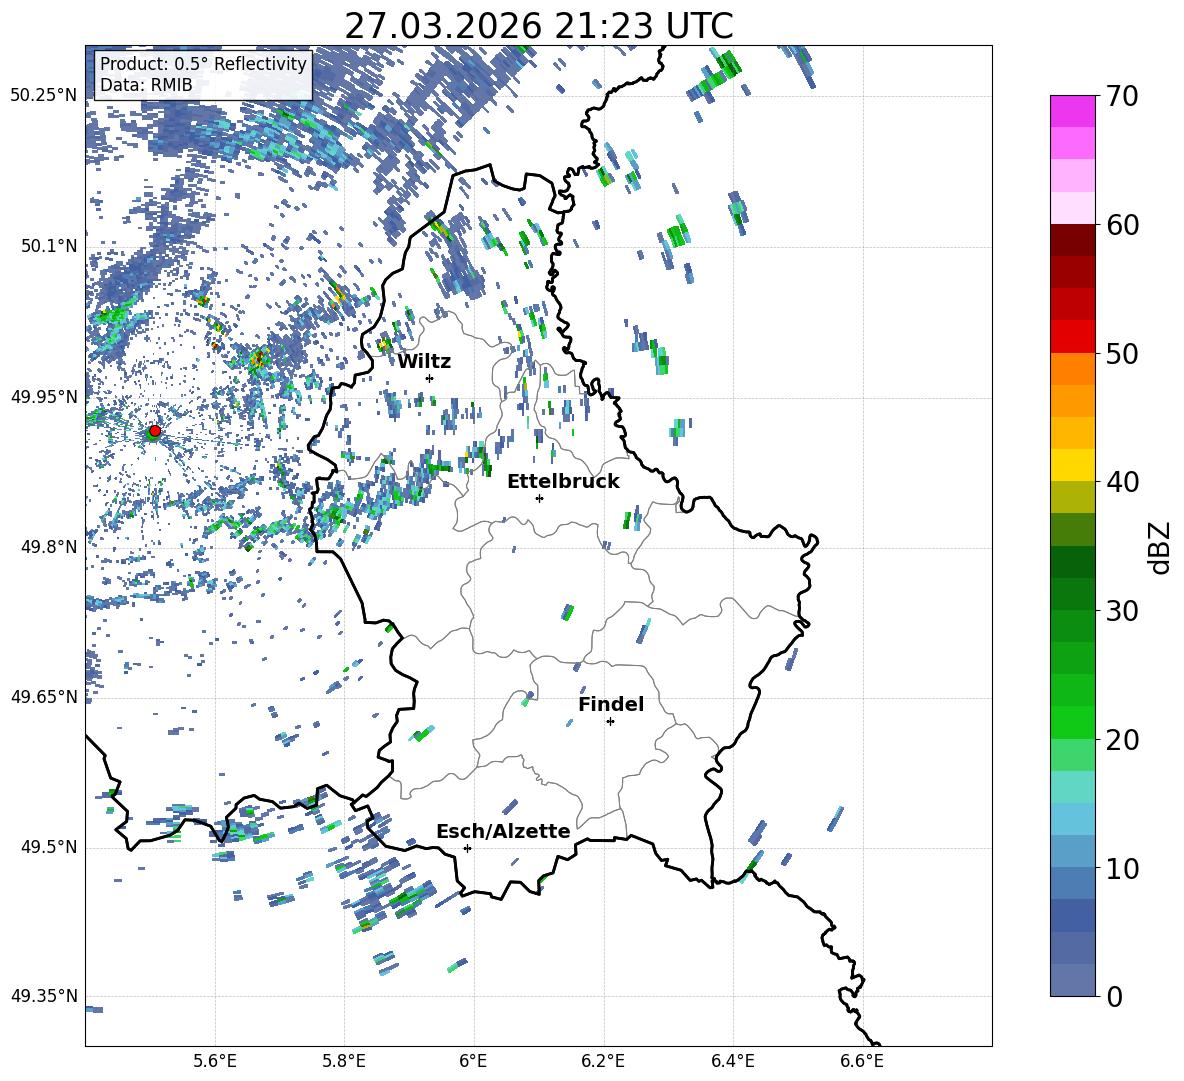Click the dark red colorbar segment below 60

[1073, 240]
